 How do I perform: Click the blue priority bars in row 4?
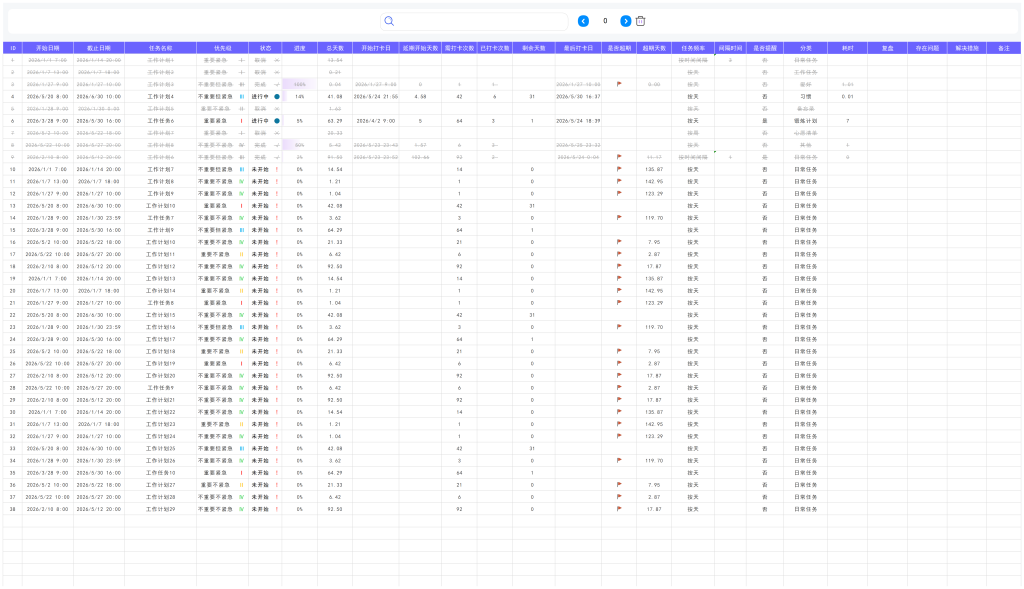click(x=242, y=97)
